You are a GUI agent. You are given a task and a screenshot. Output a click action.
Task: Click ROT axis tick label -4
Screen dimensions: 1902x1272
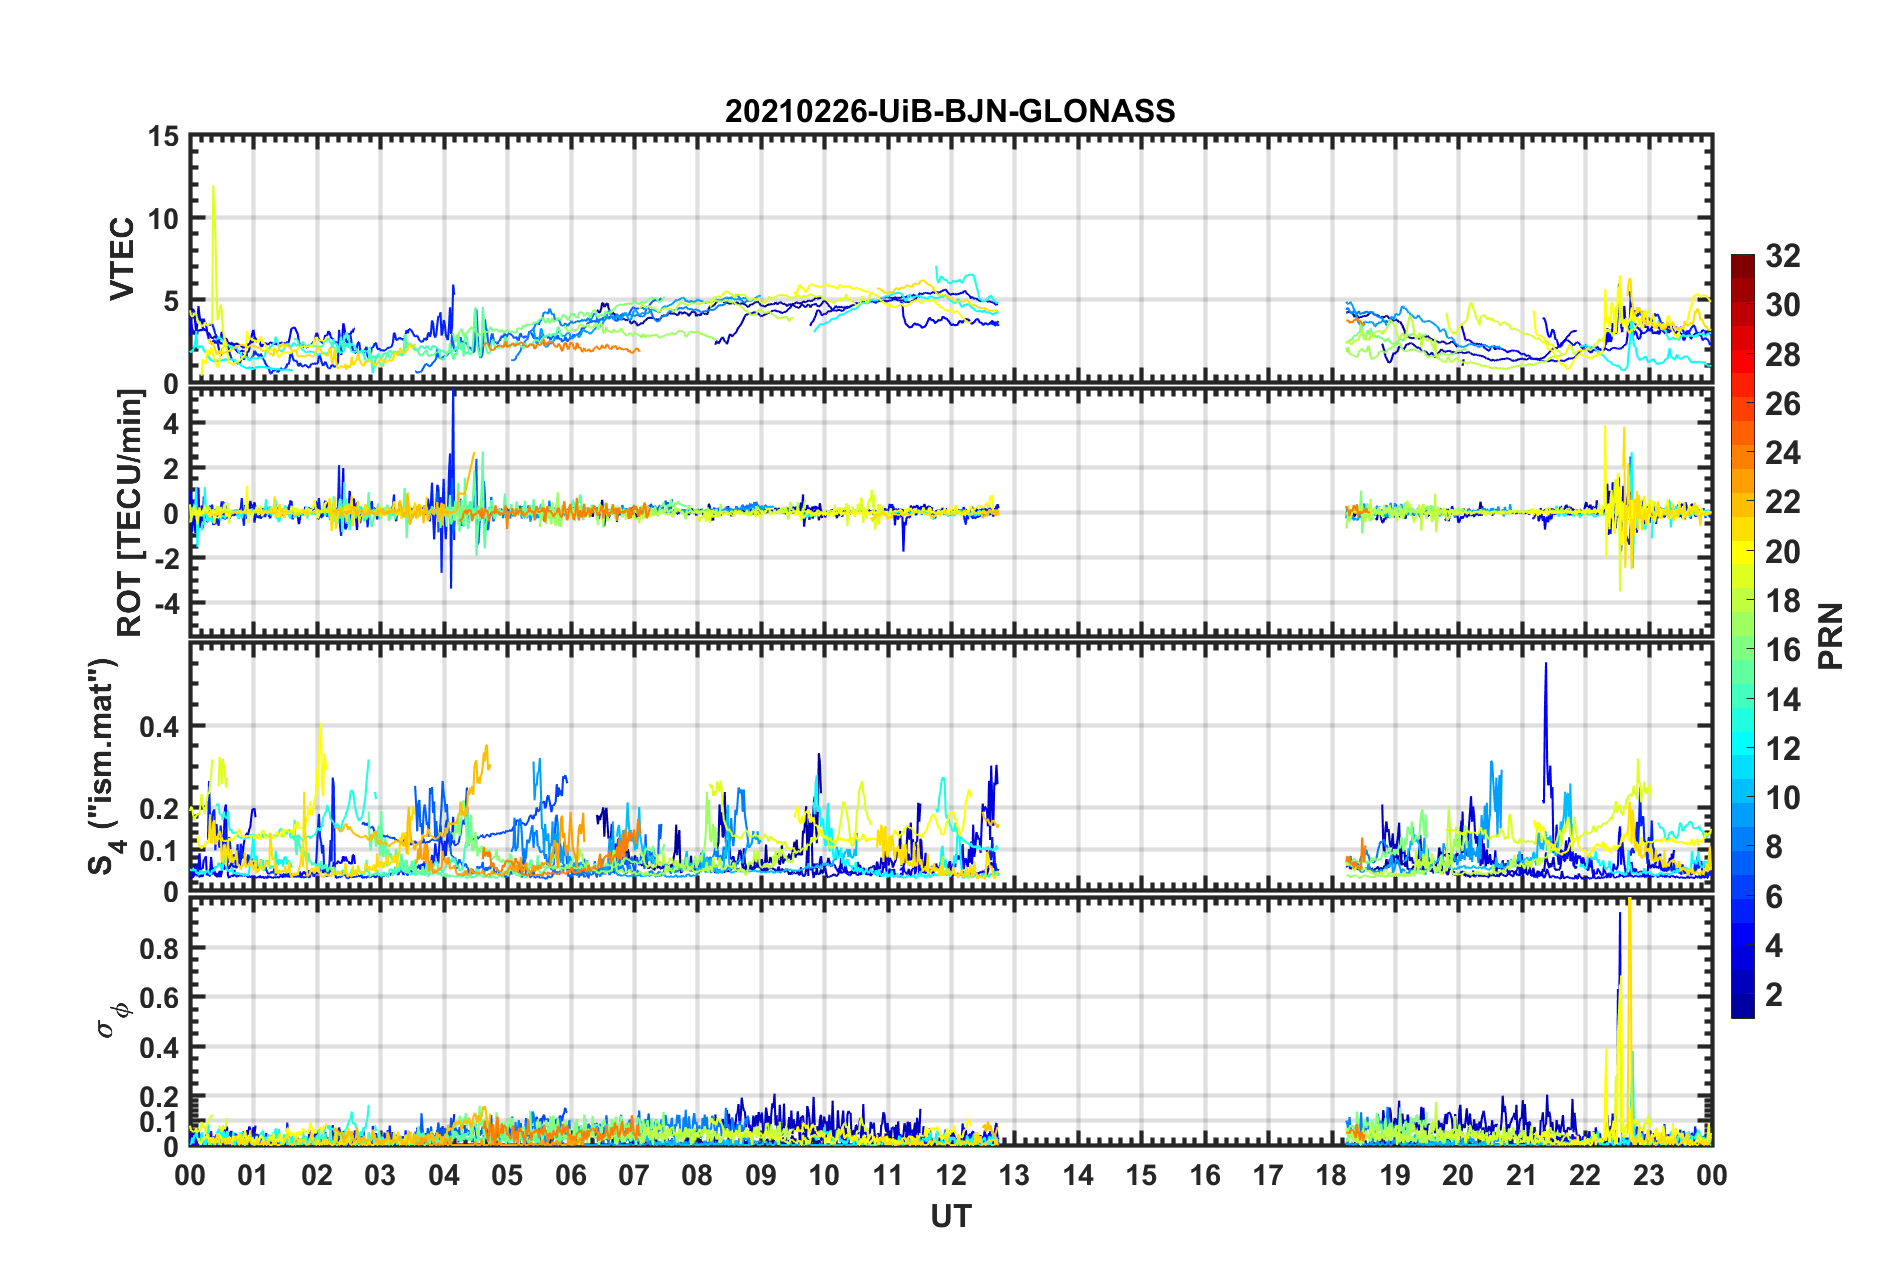167,604
